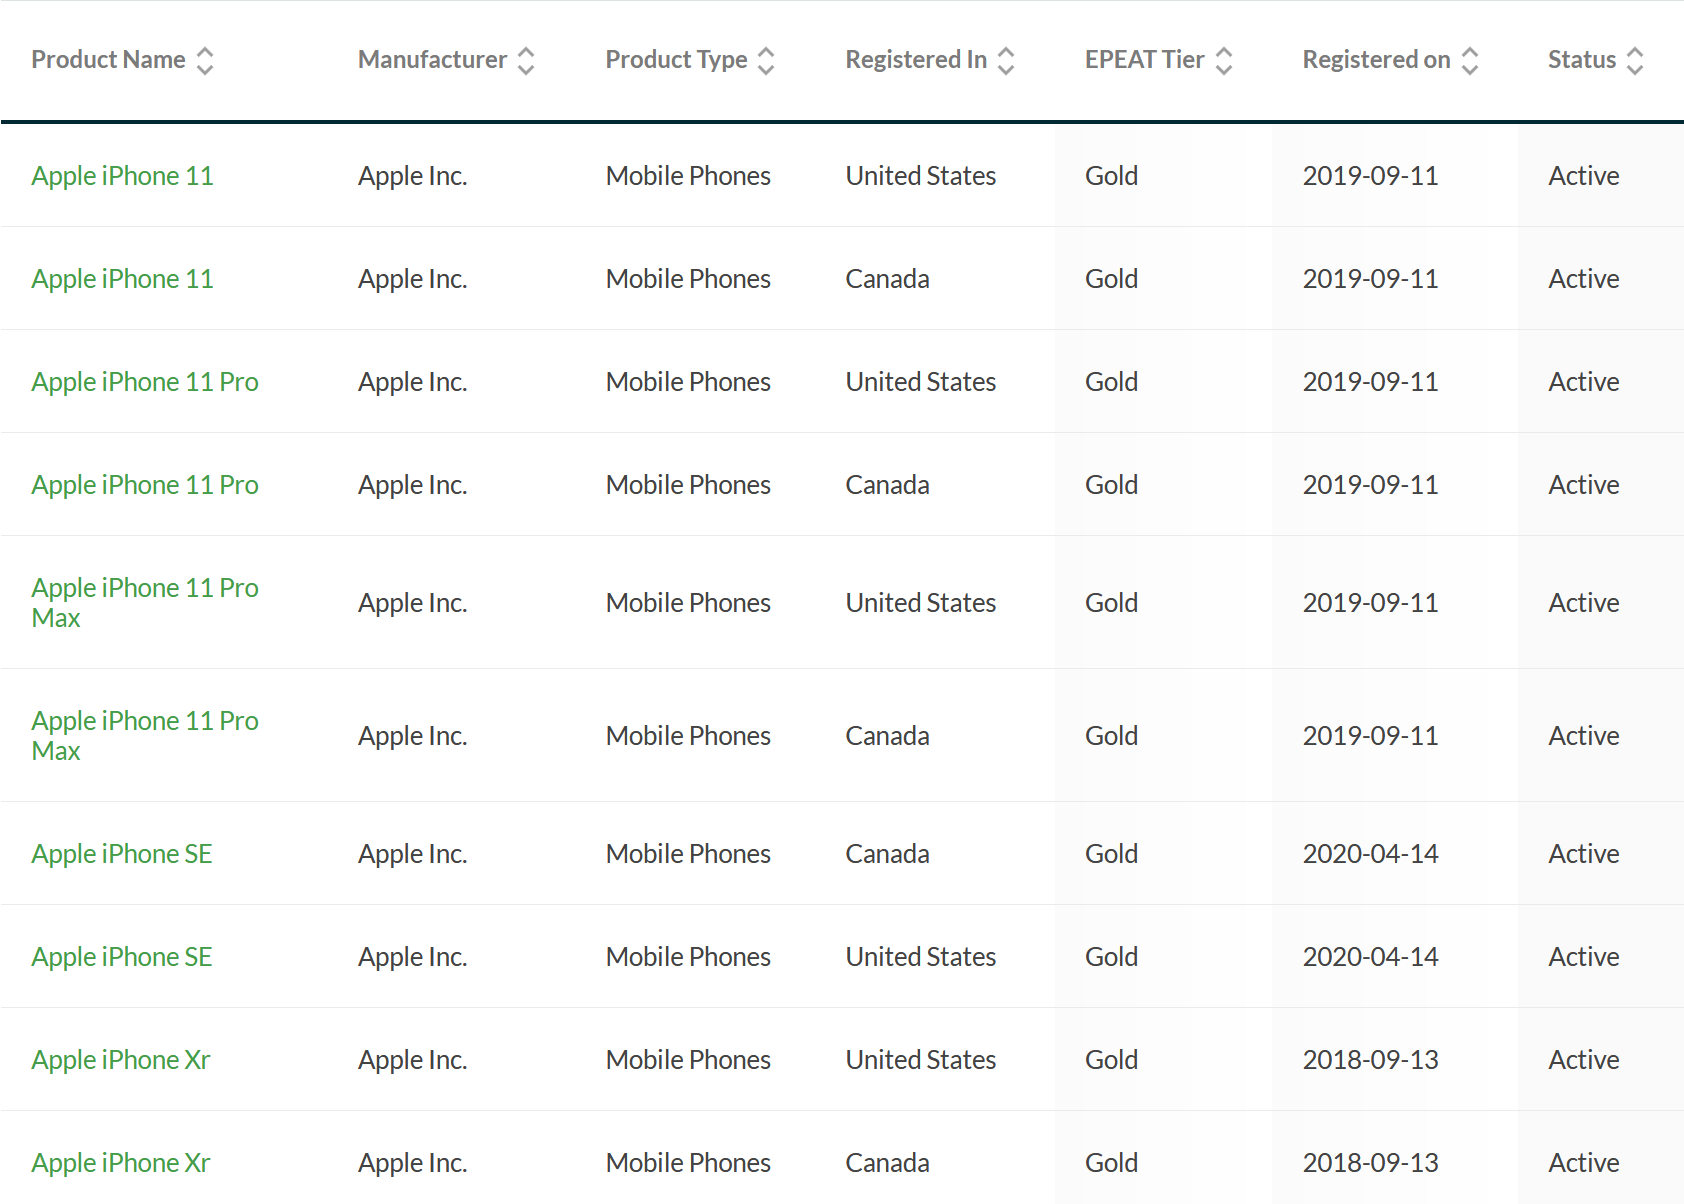
Task: Click United States in iPhone 11 Pro Max row
Action: (x=921, y=603)
